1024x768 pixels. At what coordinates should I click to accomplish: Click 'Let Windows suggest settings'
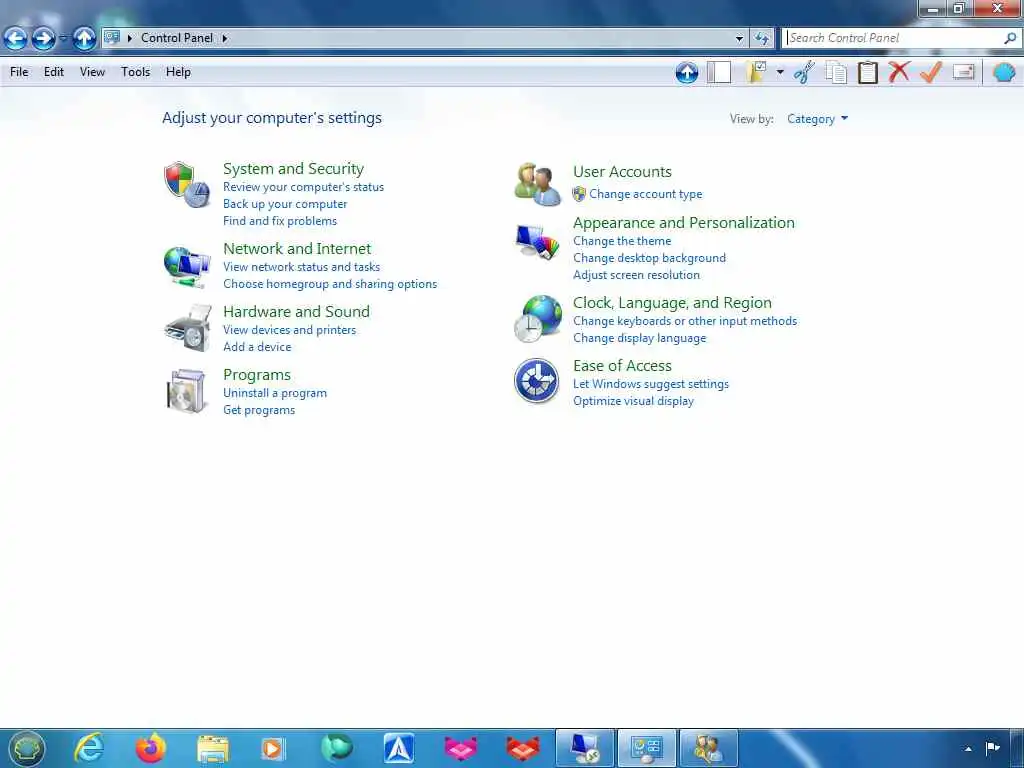[x=650, y=384]
